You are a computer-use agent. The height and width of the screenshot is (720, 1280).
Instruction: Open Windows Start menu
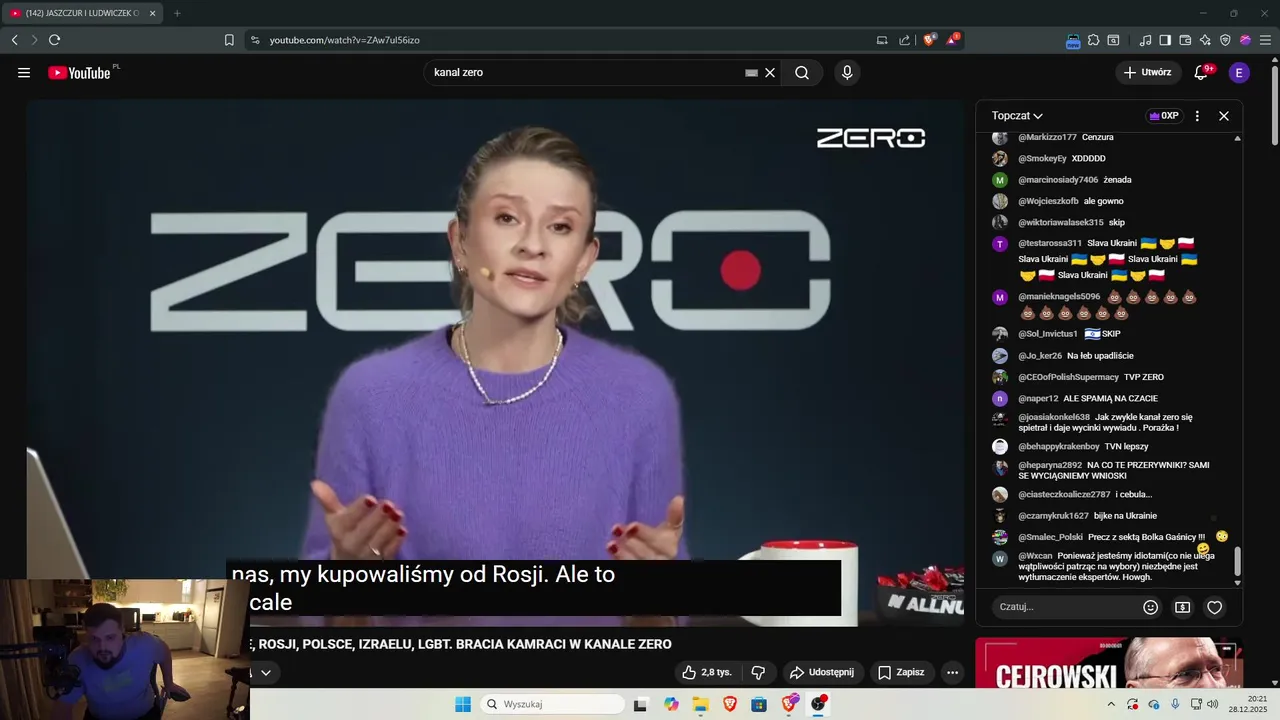462,704
